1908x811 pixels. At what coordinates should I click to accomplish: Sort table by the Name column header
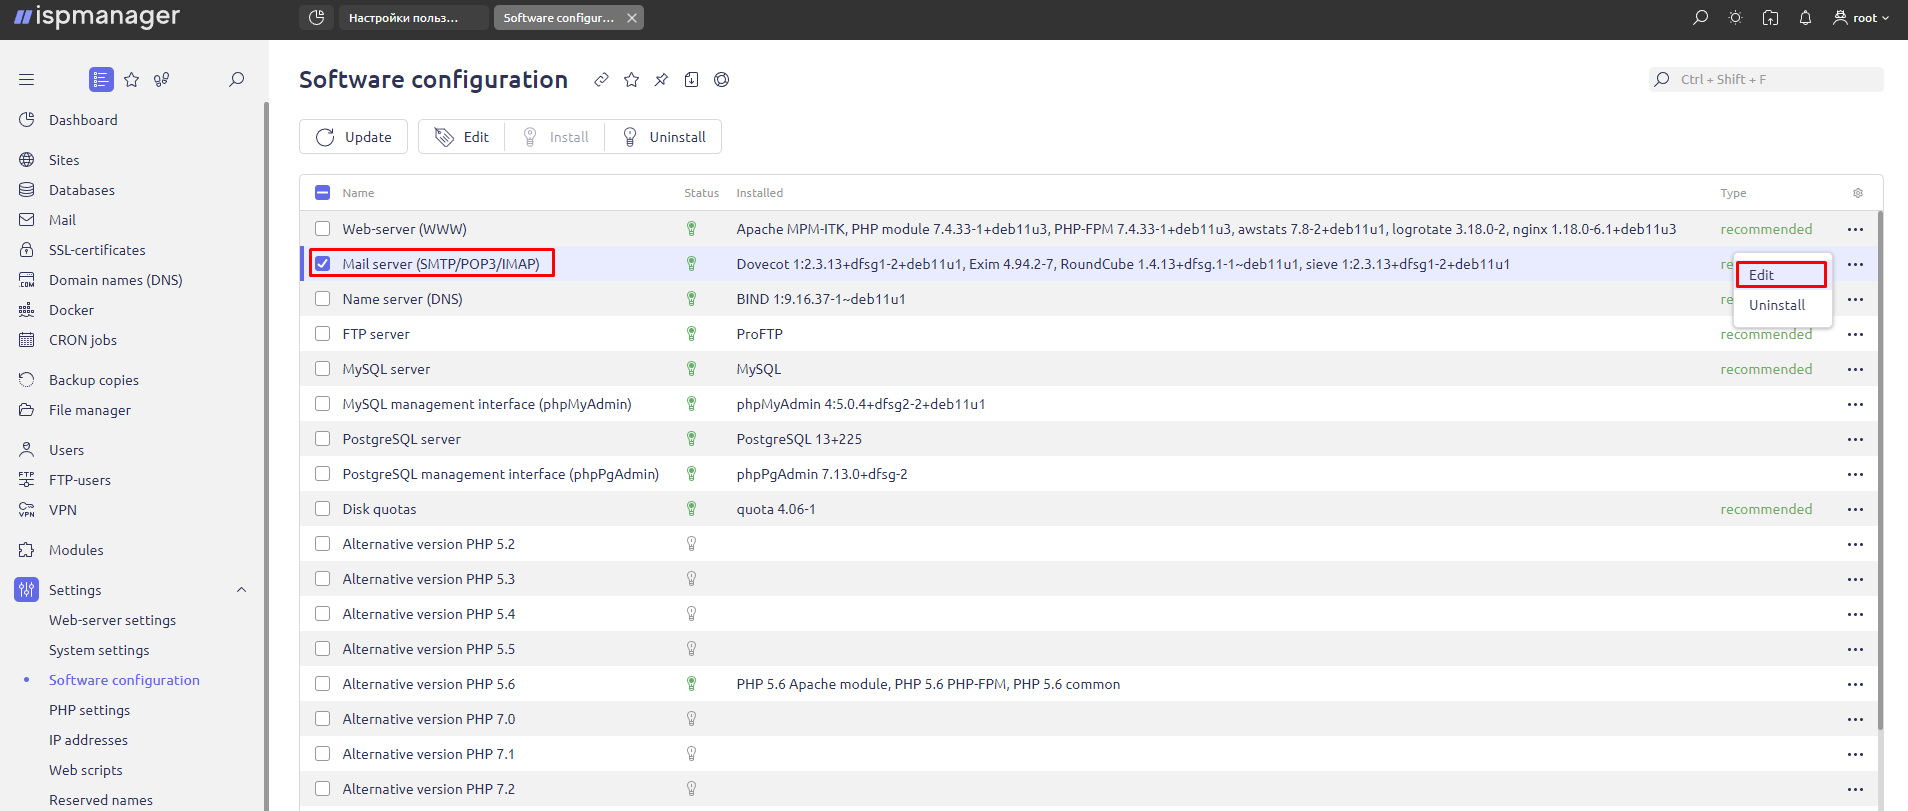pyautogui.click(x=358, y=193)
